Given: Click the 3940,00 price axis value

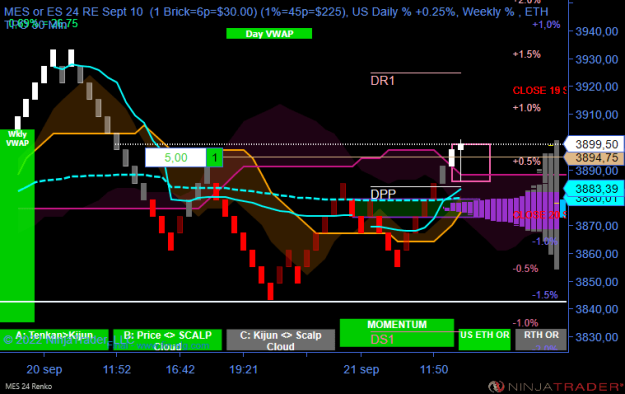Looking at the screenshot, I should coord(597,32).
